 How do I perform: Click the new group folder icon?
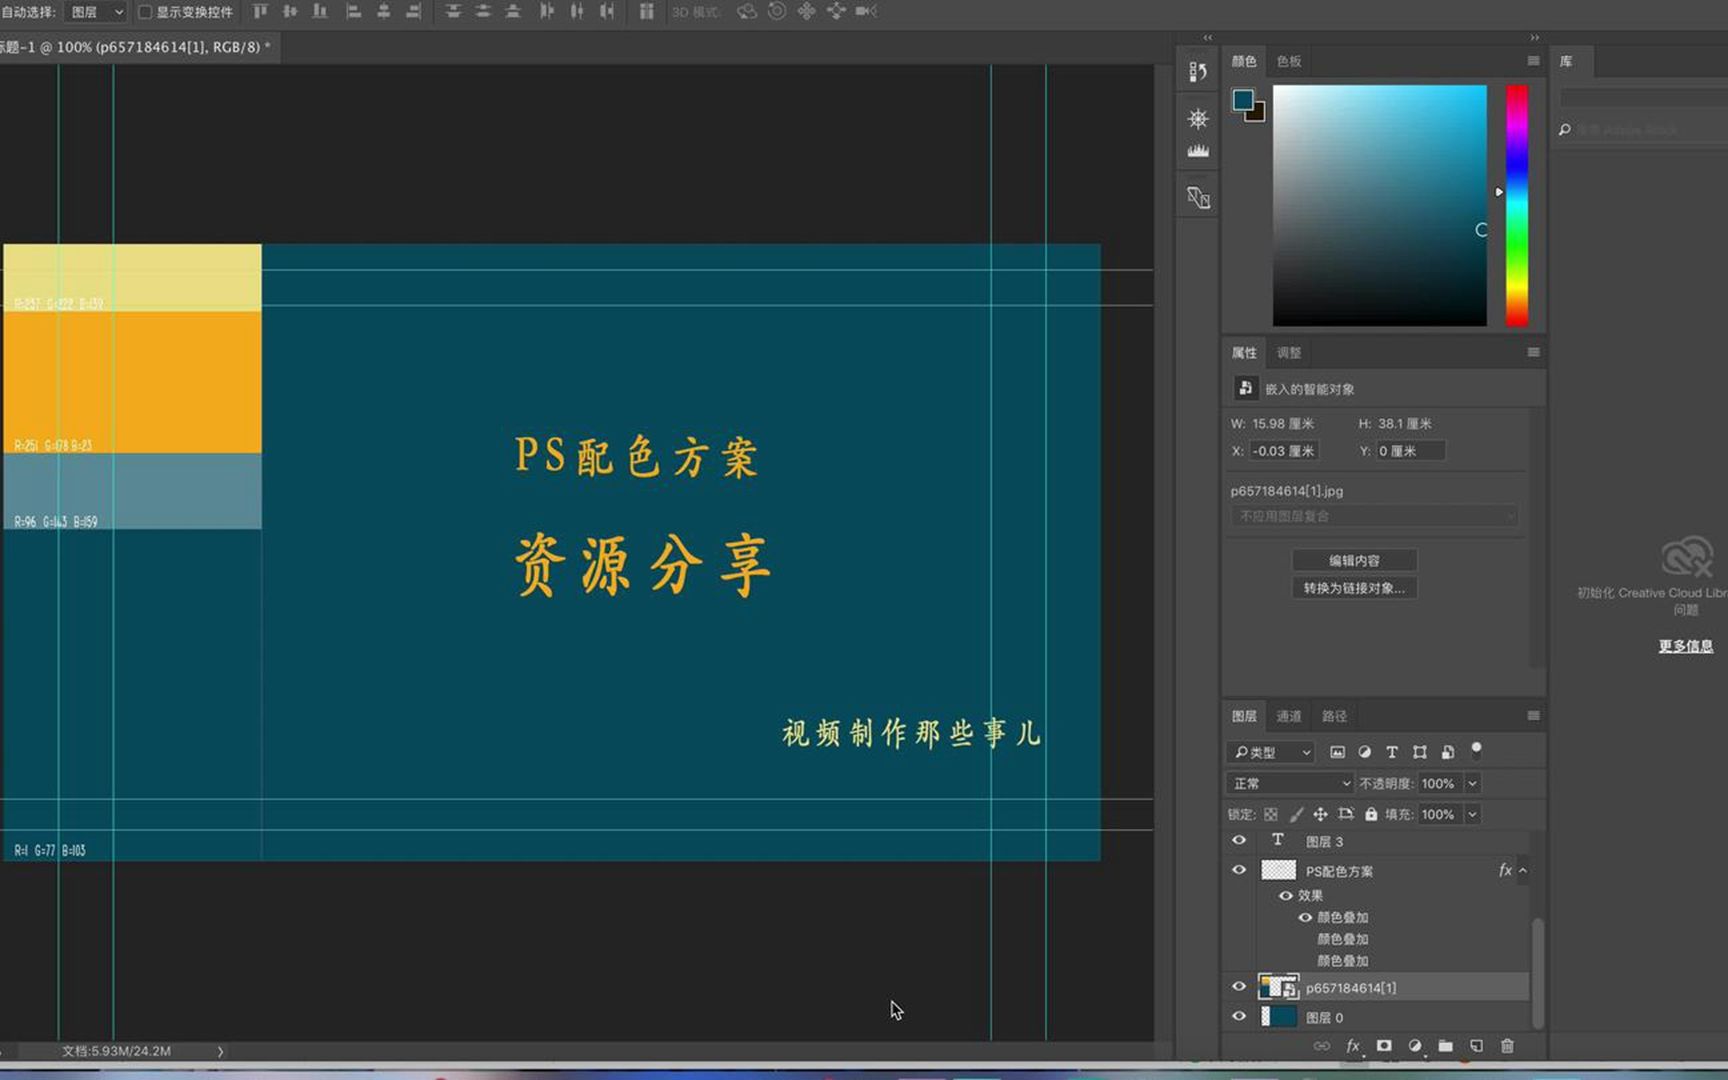1446,1046
